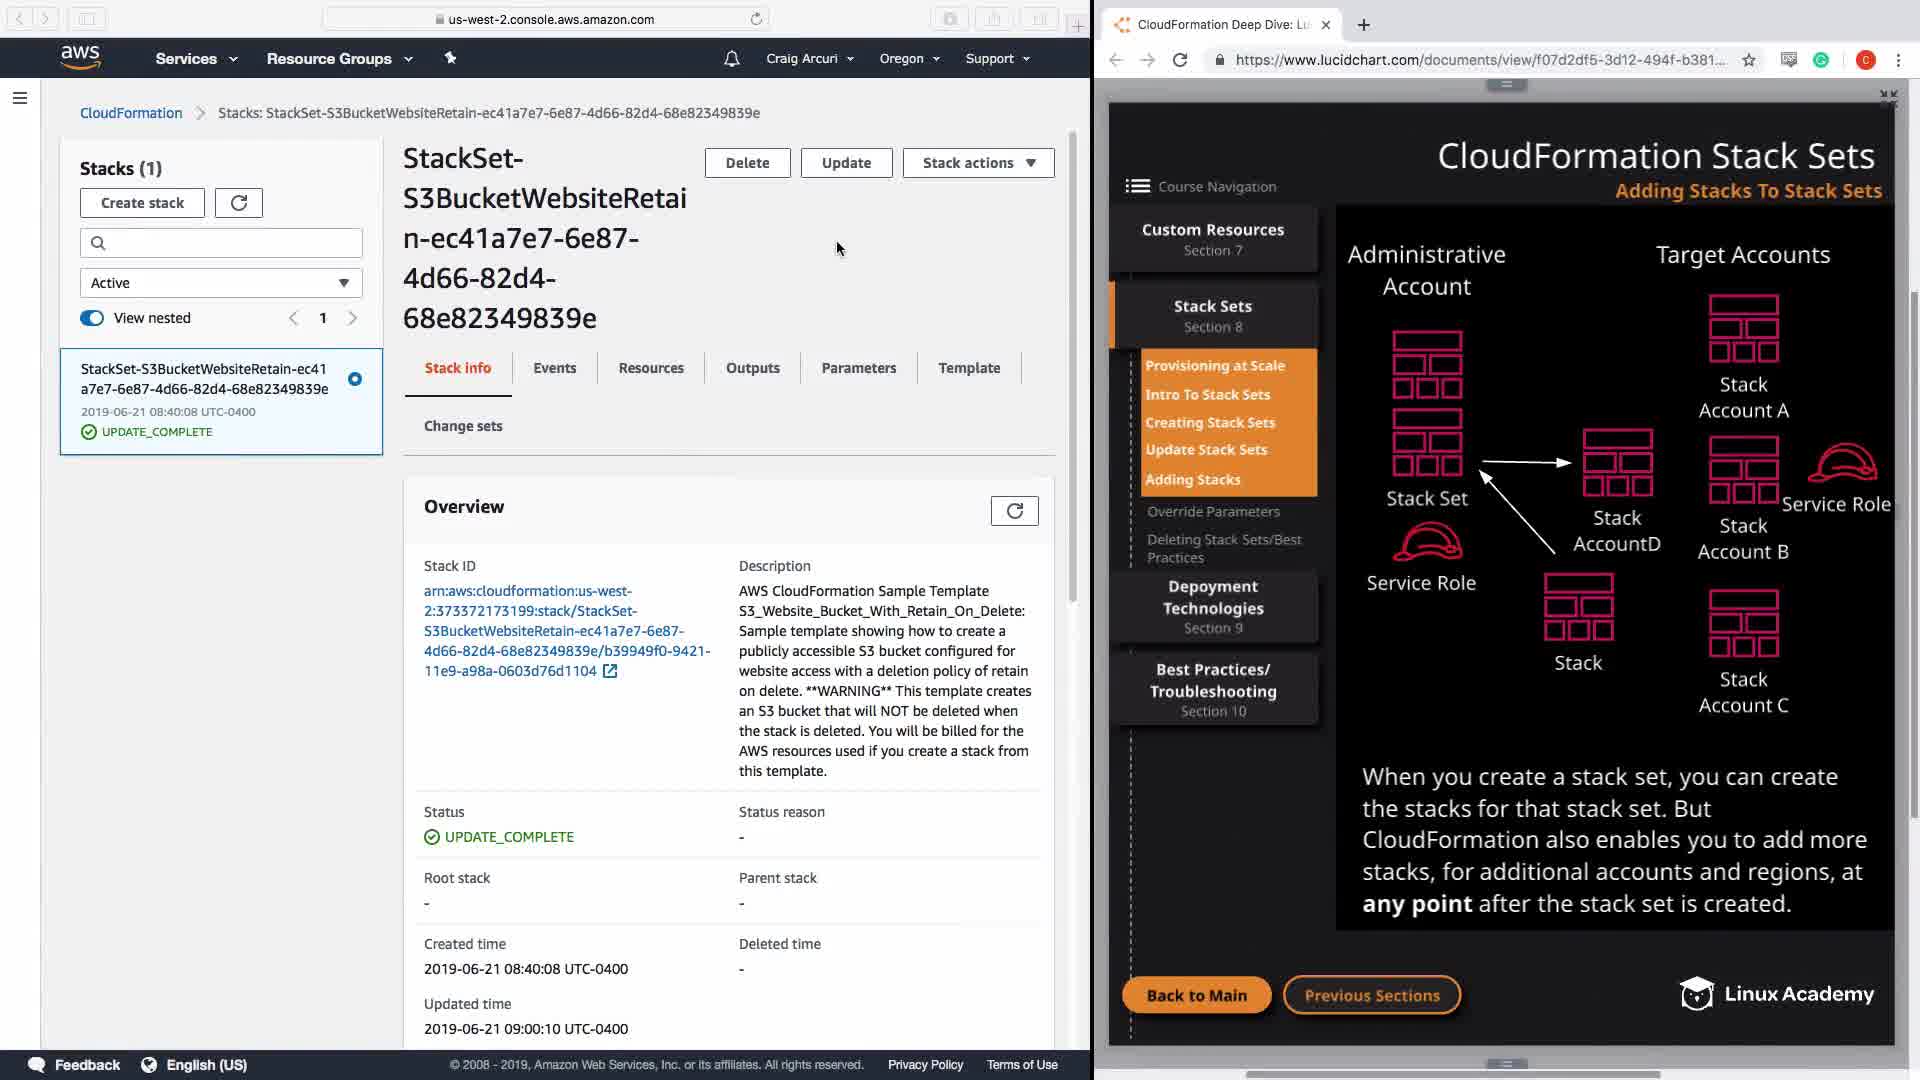Open the hamburger side navigation menu

coord(19,98)
